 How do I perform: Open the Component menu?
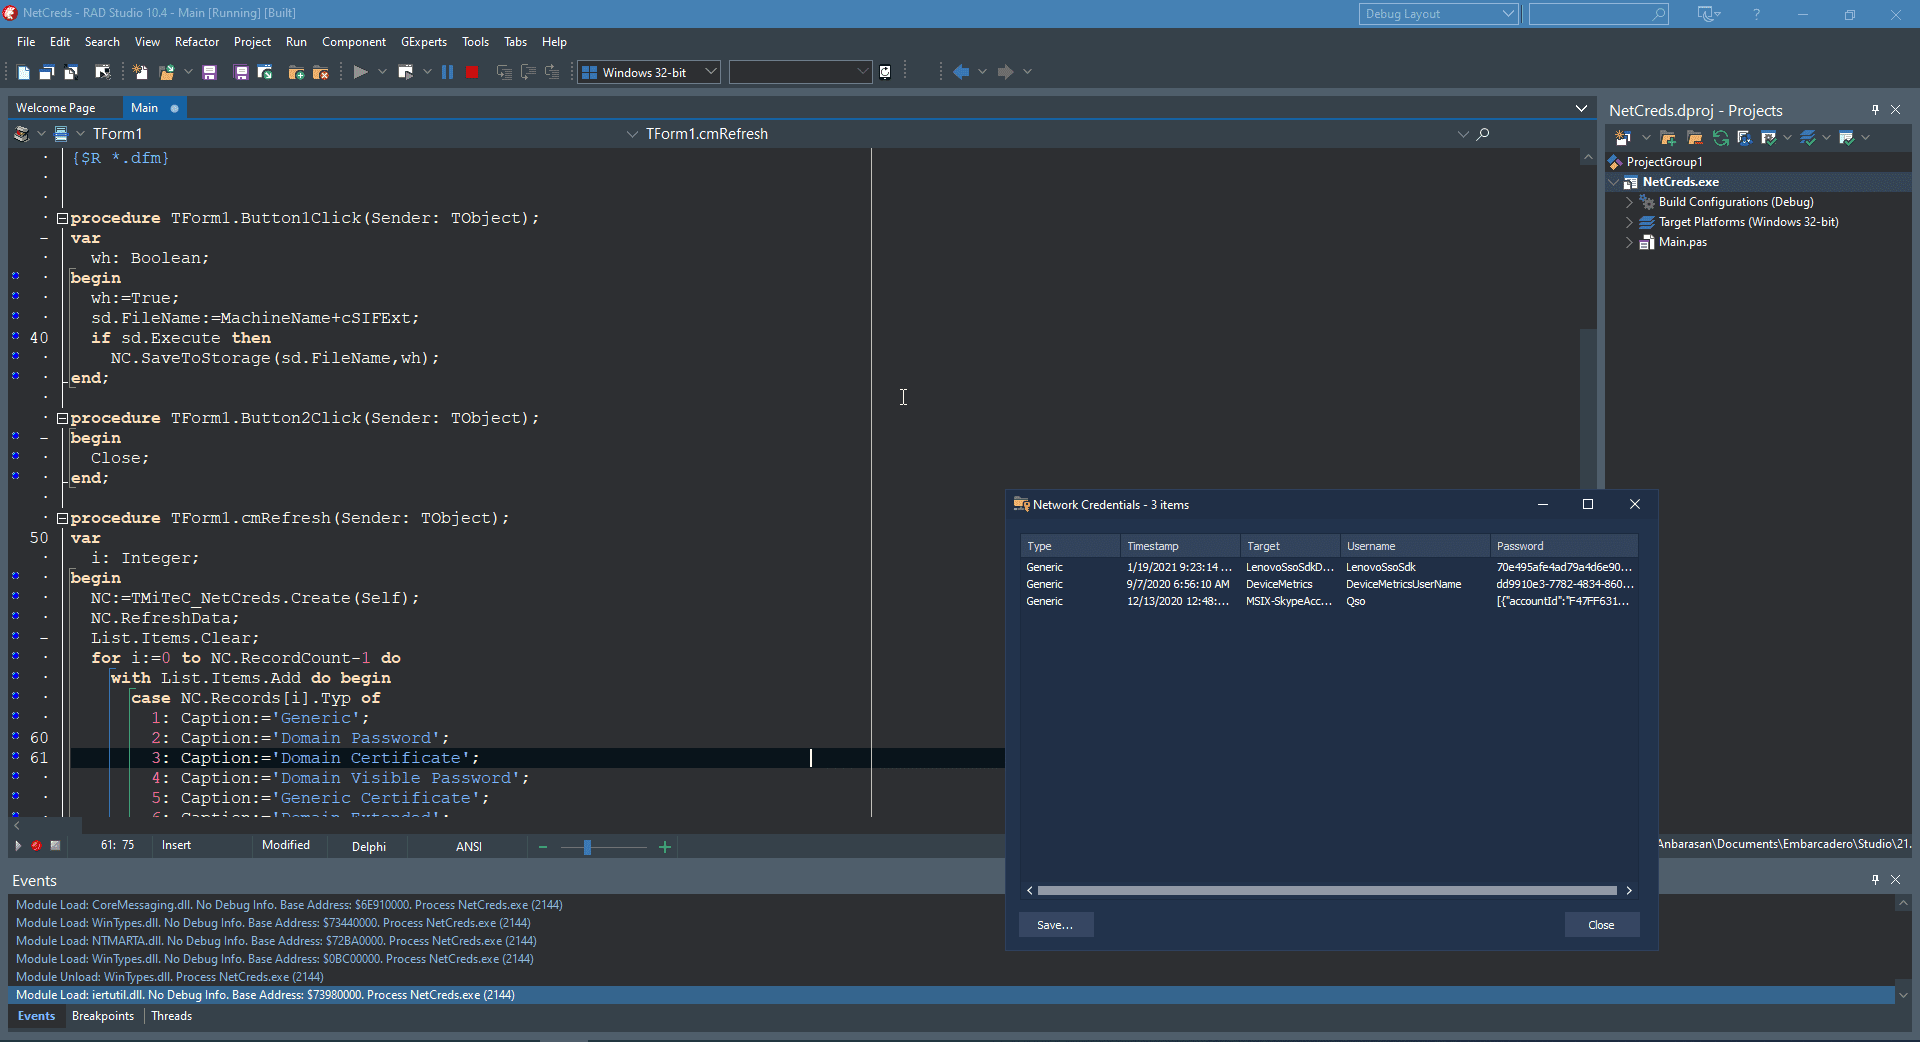354,42
